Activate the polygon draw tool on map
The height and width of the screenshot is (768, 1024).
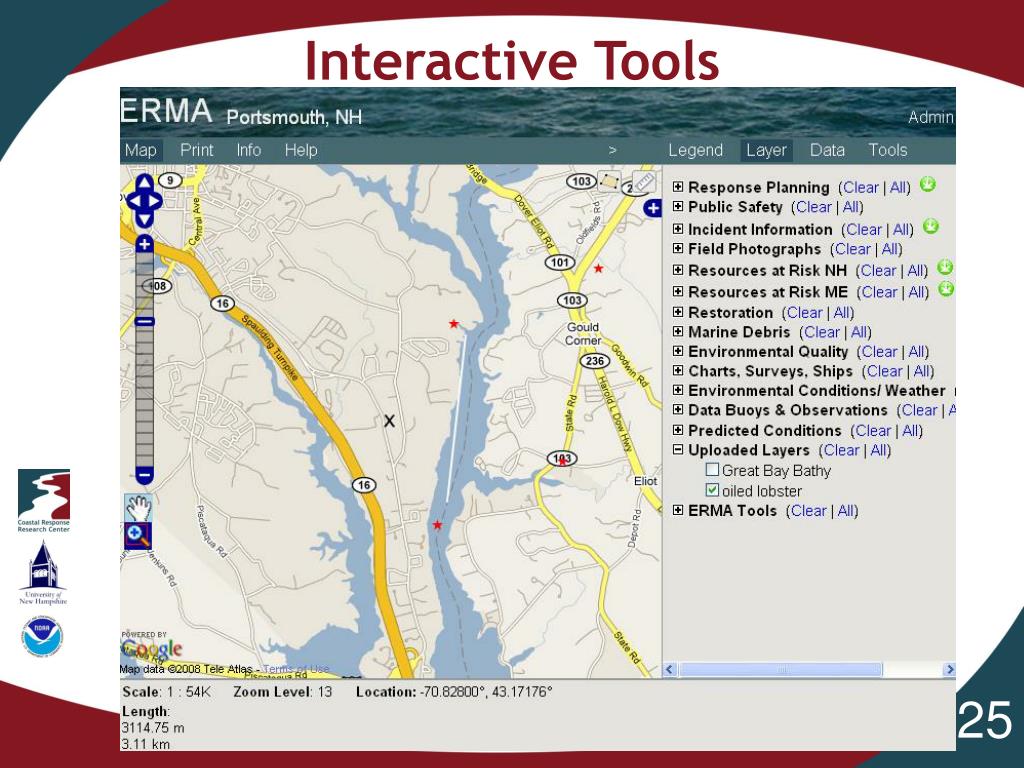pyautogui.click(x=609, y=182)
